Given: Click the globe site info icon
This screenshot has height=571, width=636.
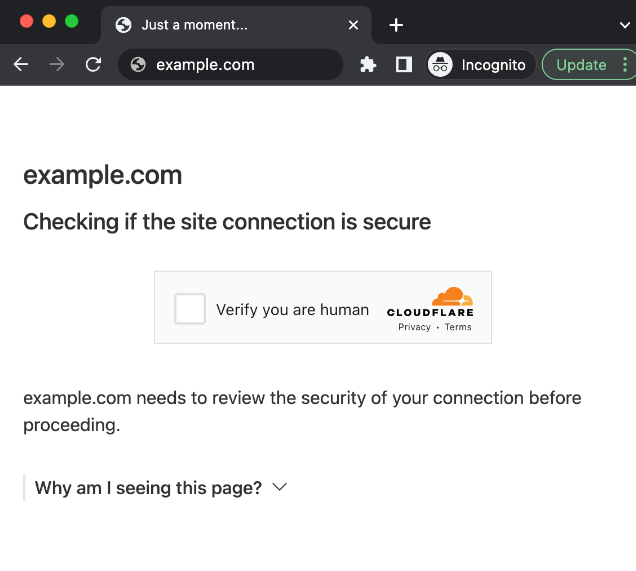Looking at the screenshot, I should [138, 65].
